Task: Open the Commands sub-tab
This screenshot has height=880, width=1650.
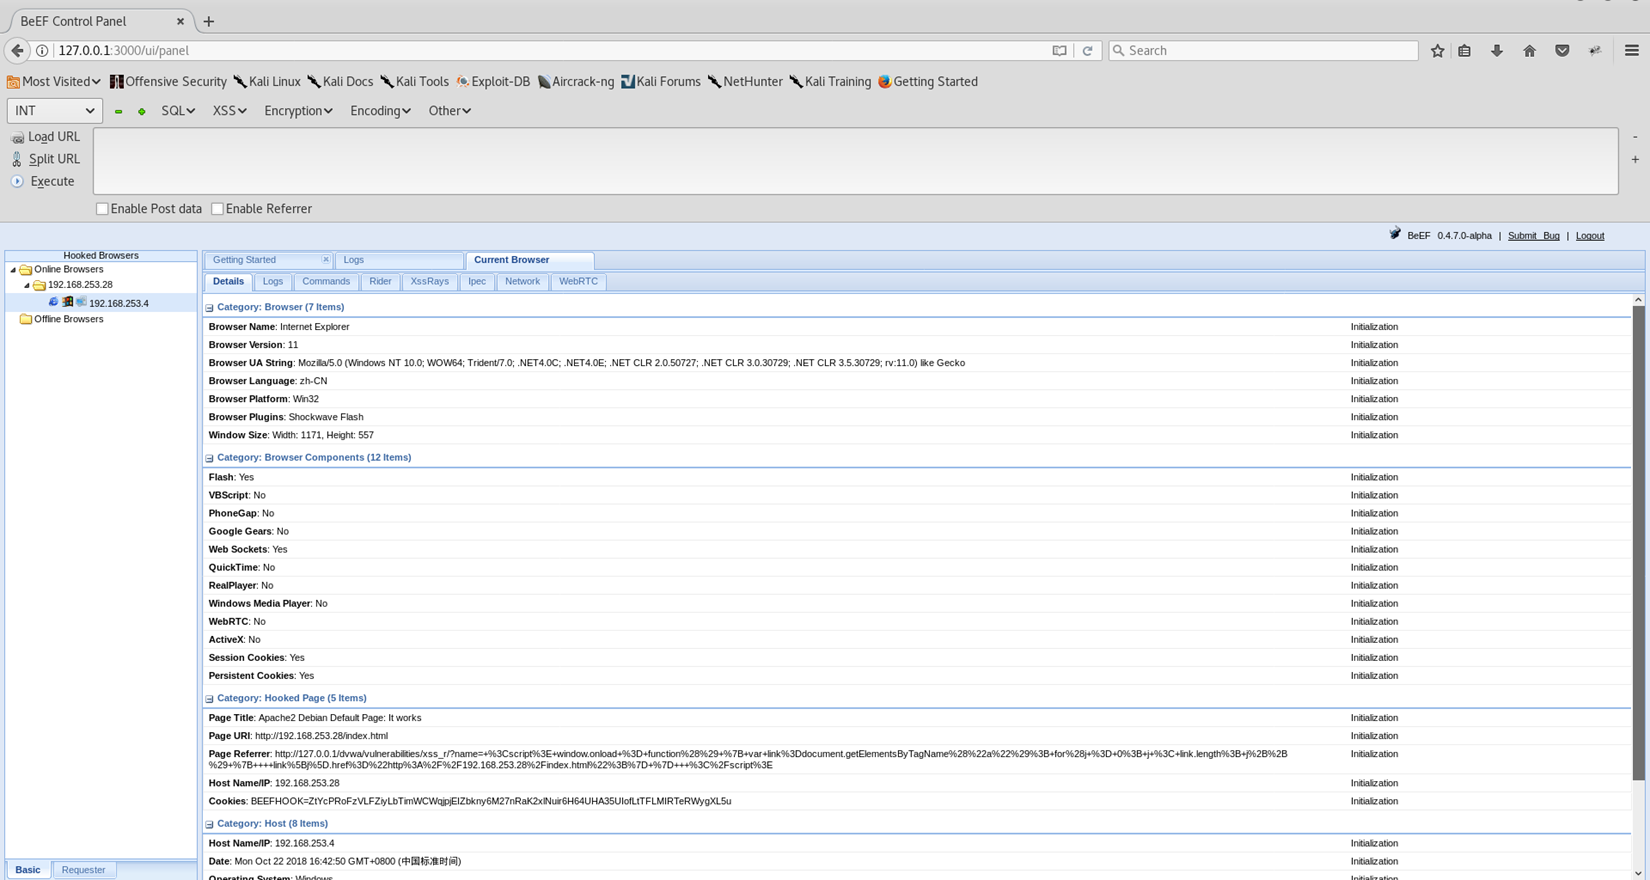Action: coord(326,282)
